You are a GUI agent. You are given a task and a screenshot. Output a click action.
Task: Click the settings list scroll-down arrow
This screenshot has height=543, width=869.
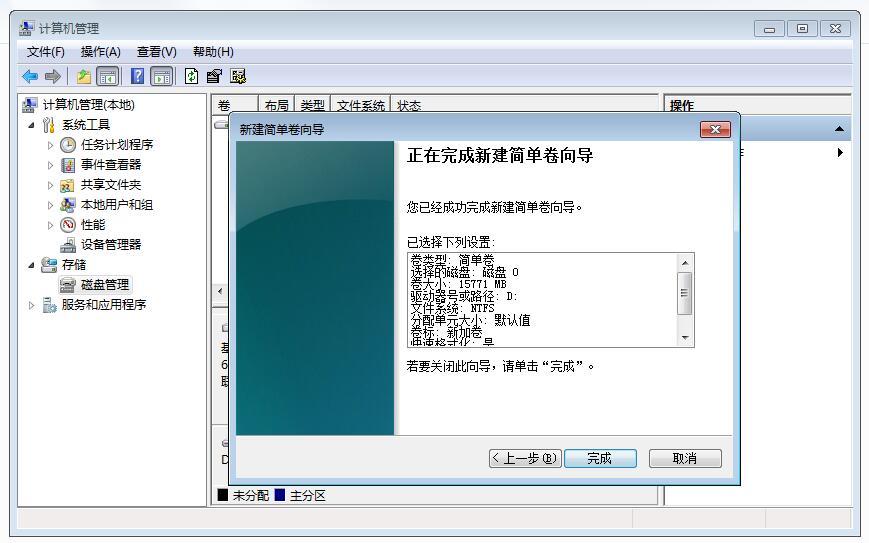[685, 337]
